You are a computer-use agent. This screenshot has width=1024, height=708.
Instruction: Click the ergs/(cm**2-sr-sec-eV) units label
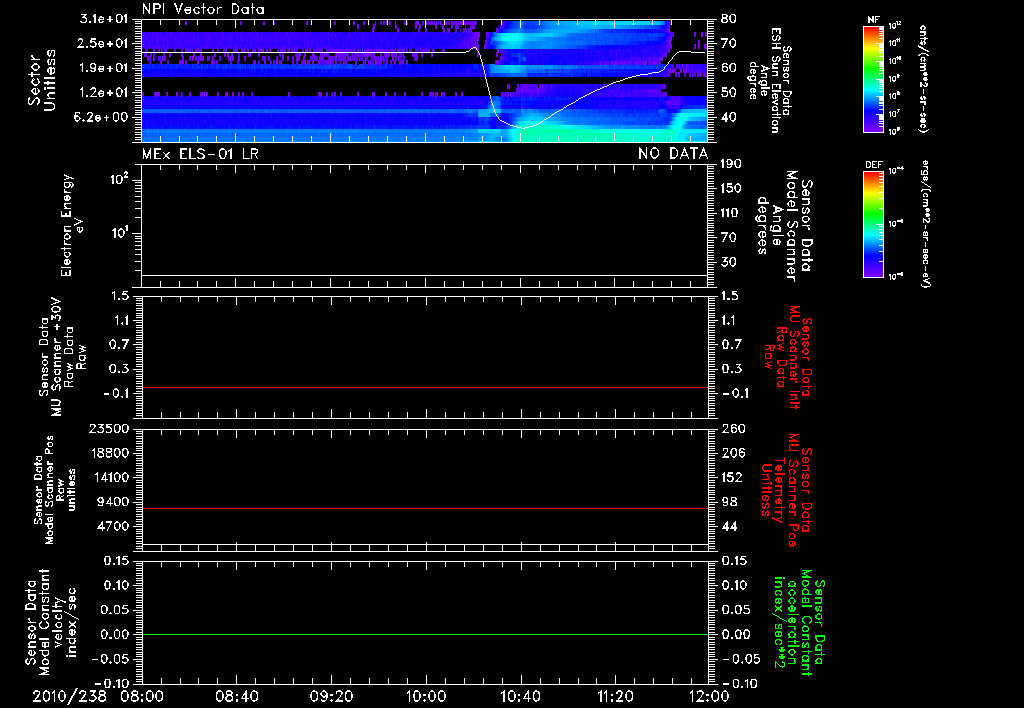[x=923, y=223]
